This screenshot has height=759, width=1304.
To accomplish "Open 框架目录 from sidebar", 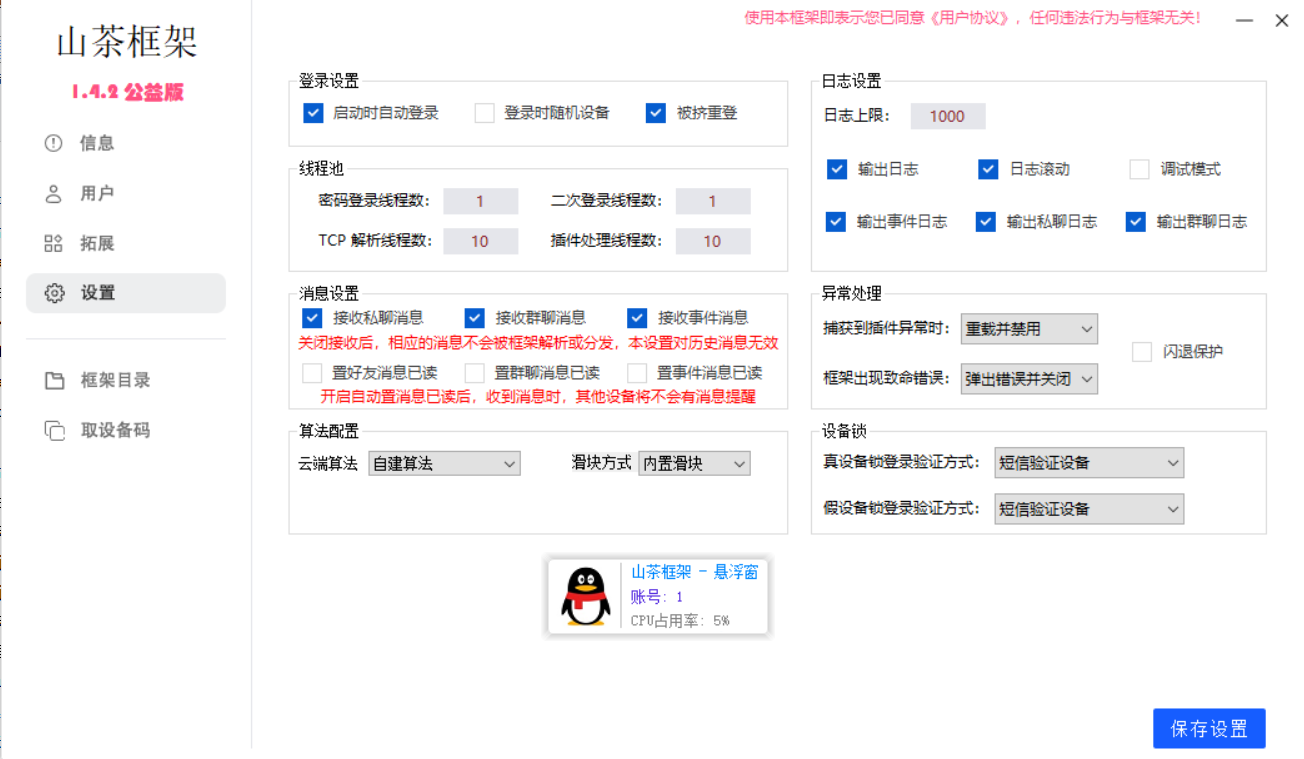I will point(126,380).
